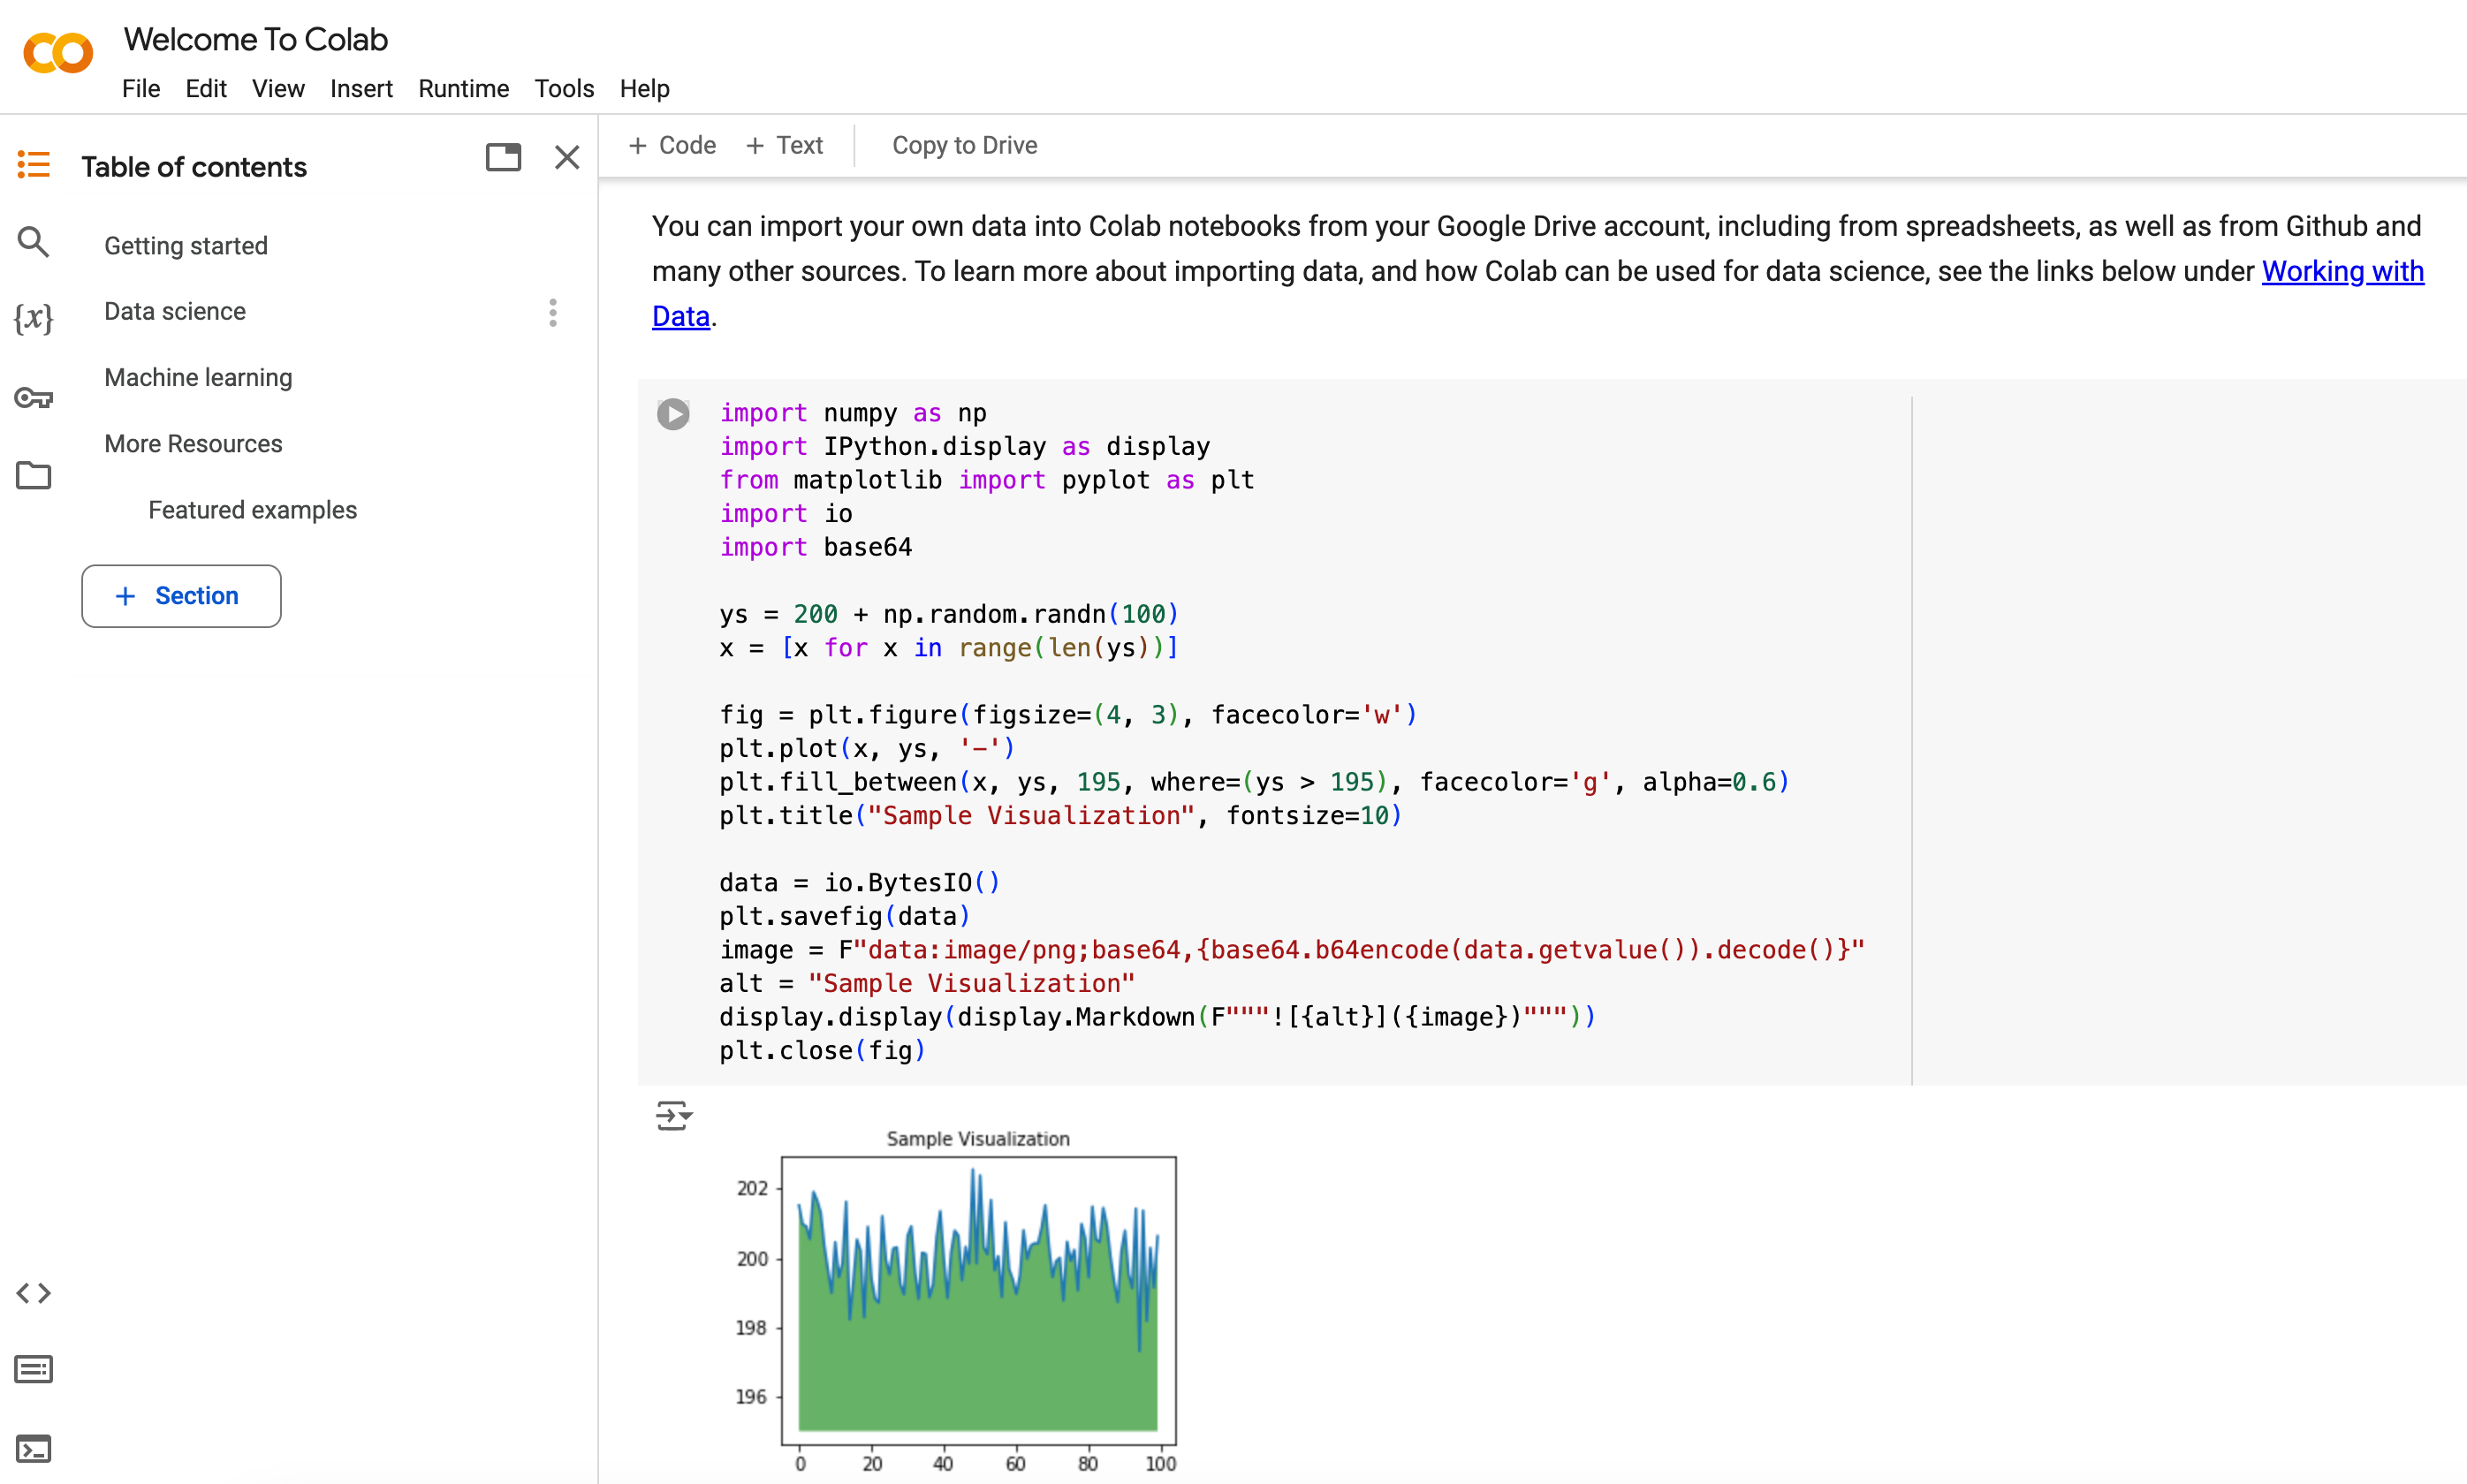Image resolution: width=2467 pixels, height=1484 pixels.
Task: Open the Runtime menu
Action: [463, 89]
